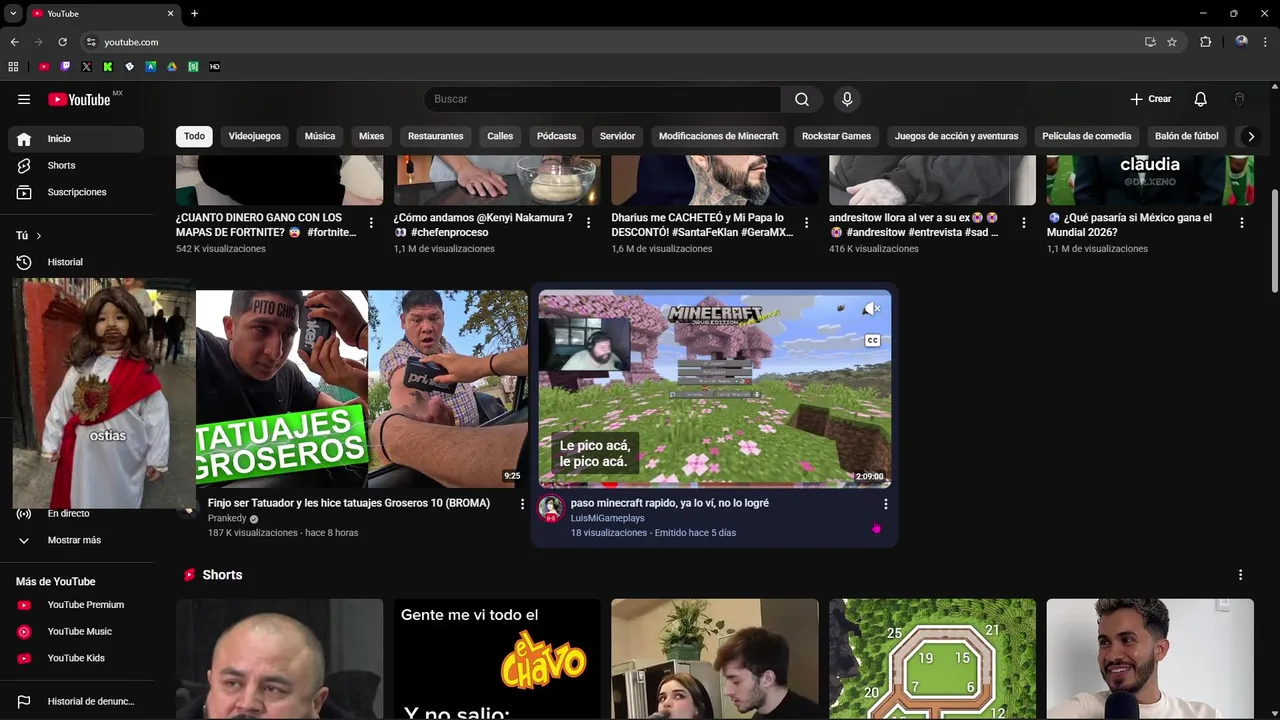
Task: Go back in browser history
Action: [14, 42]
